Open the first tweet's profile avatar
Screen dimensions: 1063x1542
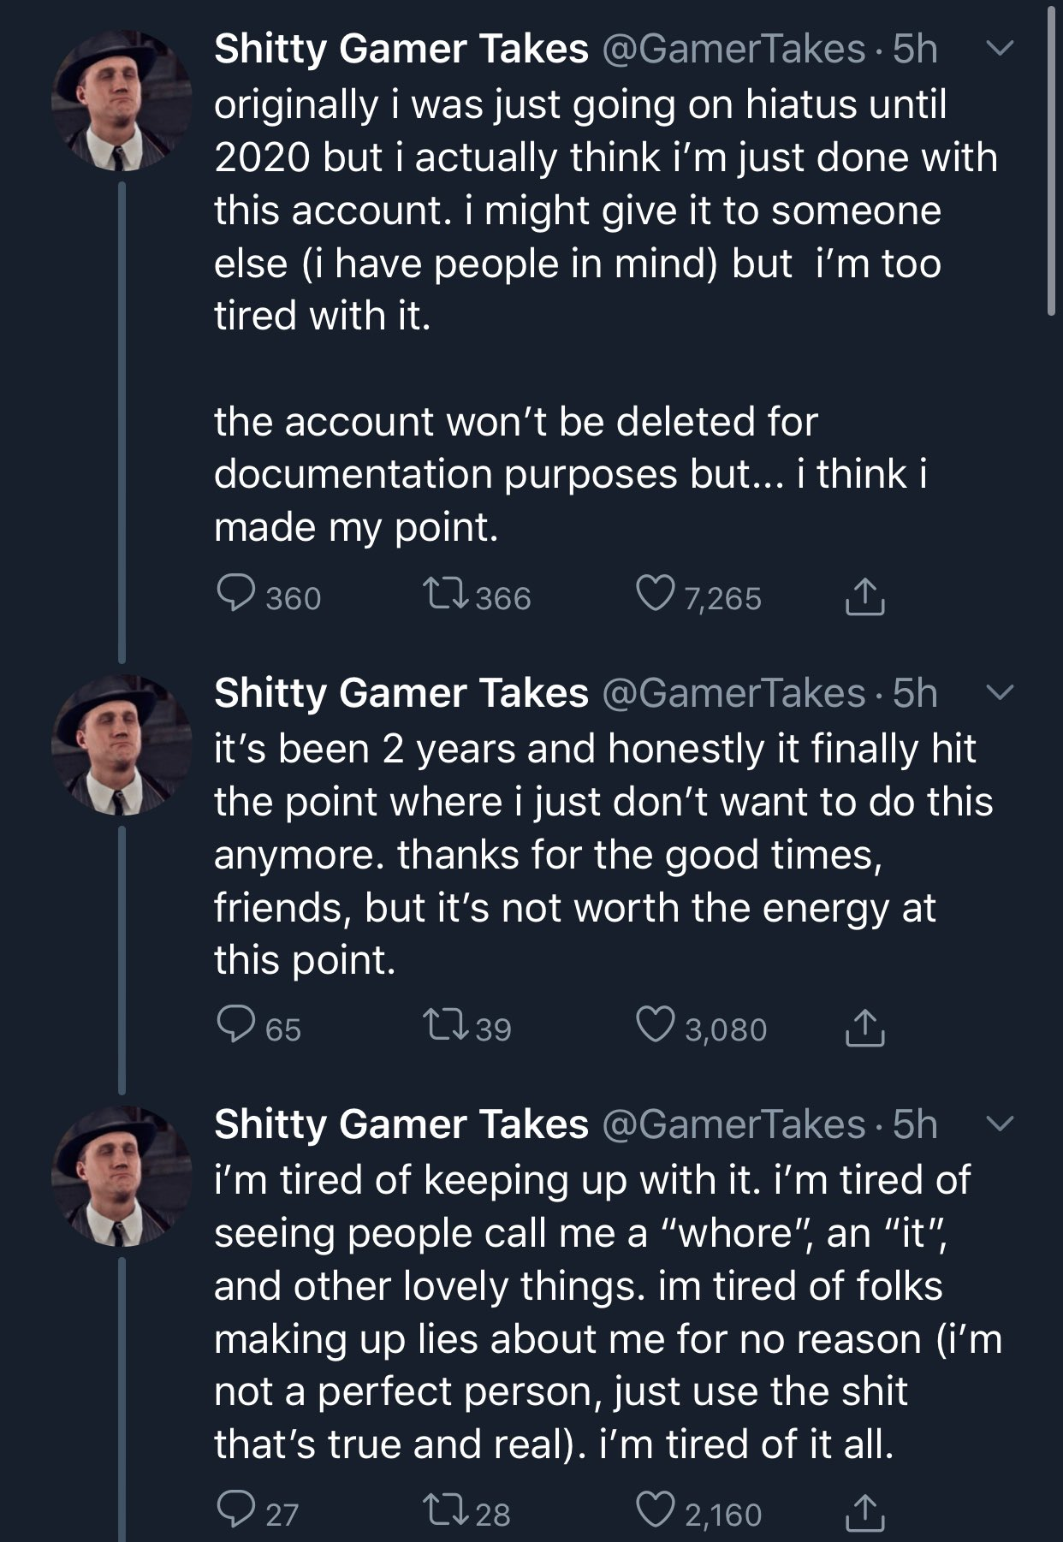(x=121, y=100)
